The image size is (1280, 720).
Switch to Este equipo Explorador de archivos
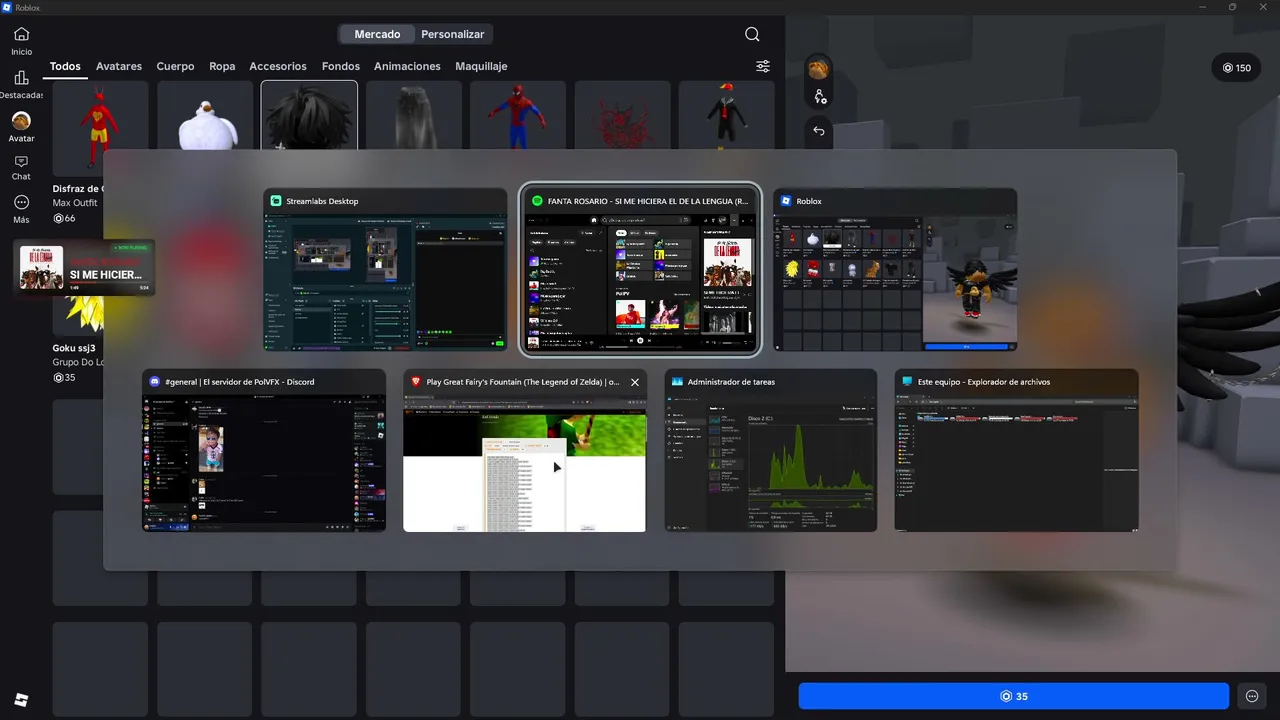pos(1016,450)
